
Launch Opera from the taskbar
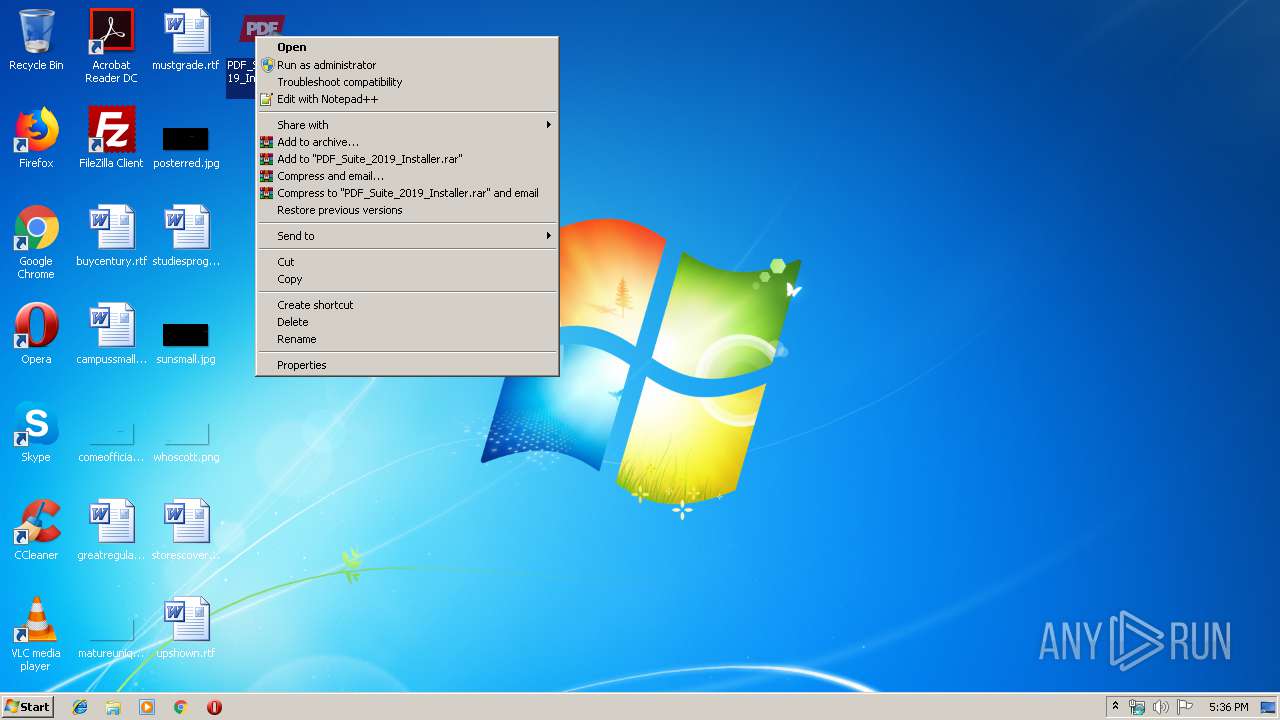tap(214, 707)
